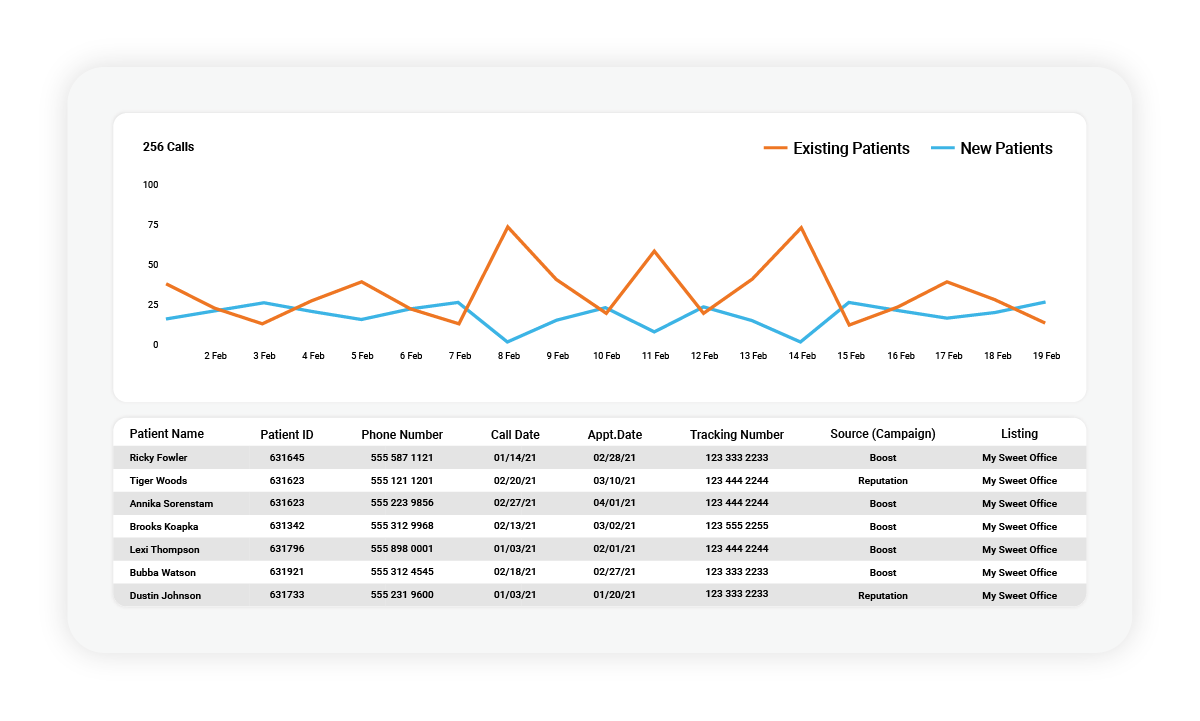The image size is (1200, 721).
Task: Click the Boost campaign for Lexi Thompson
Action: 881,549
